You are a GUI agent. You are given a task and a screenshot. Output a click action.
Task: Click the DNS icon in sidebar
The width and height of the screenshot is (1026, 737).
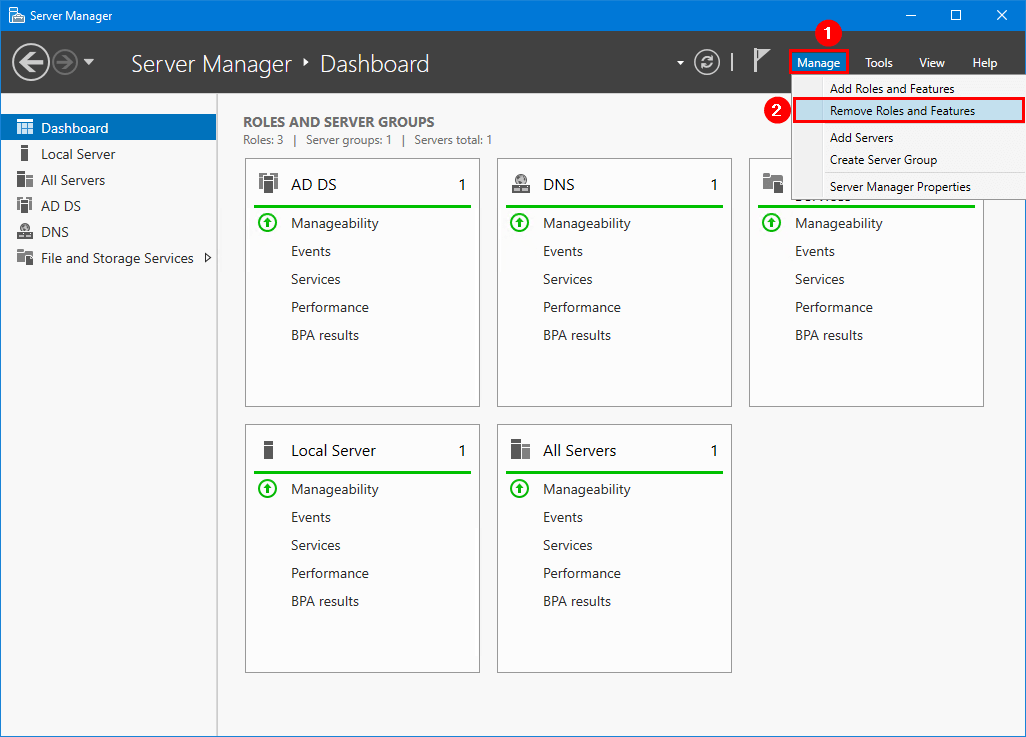pyautogui.click(x=25, y=232)
